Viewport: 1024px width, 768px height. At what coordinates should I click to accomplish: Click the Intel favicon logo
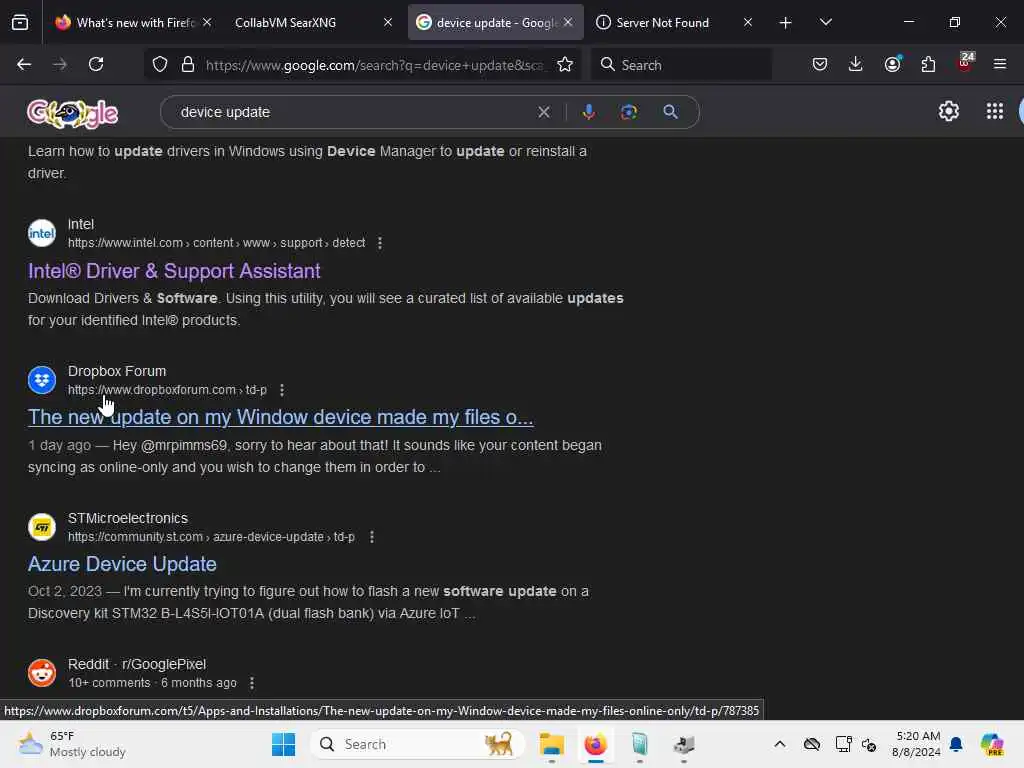(x=42, y=233)
